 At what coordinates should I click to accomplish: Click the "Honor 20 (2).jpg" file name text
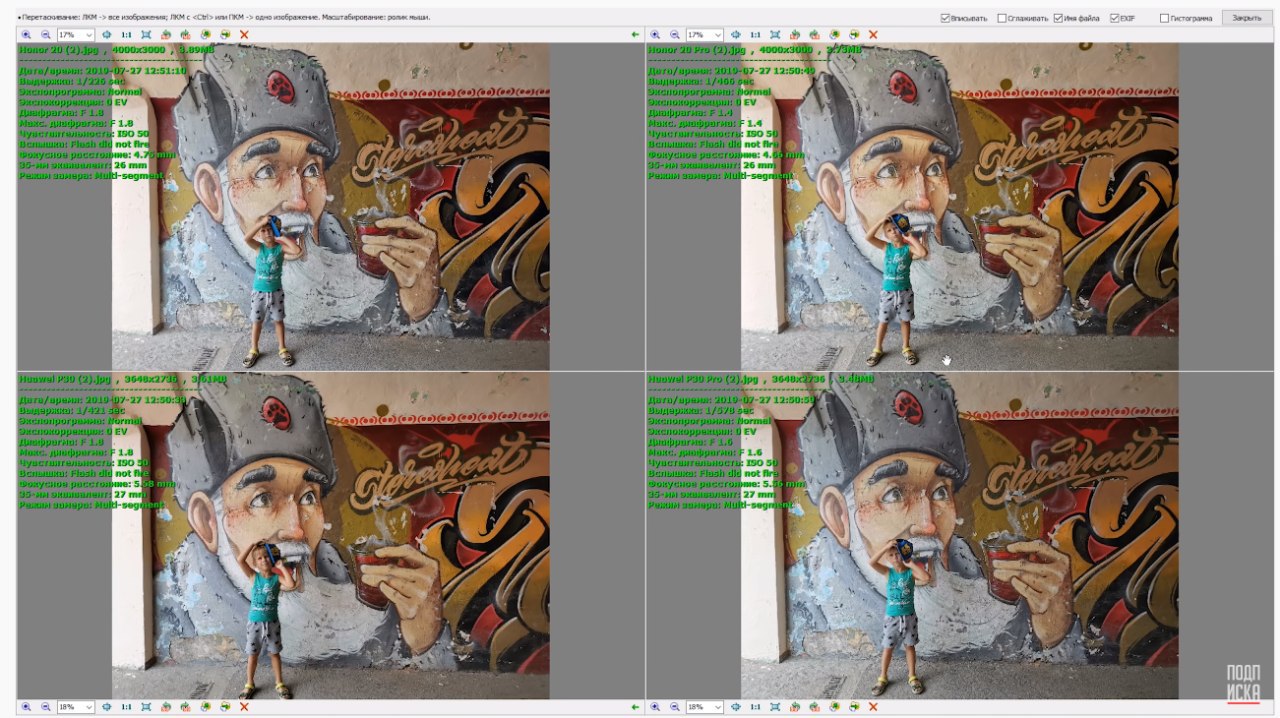pyautogui.click(x=61, y=48)
